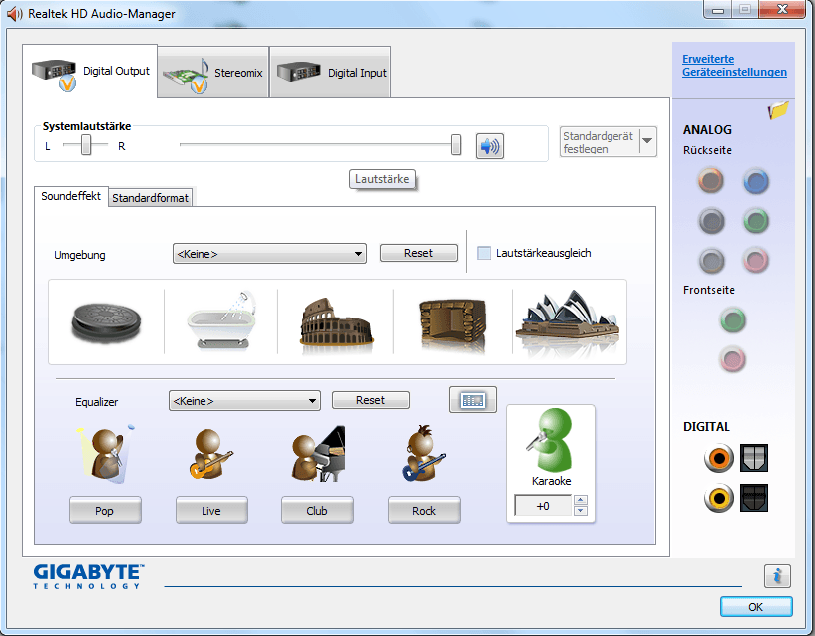Screen dimensions: 815x636
Task: Minimize the Realtek HD Audio-Manager window
Action: click(x=718, y=9)
